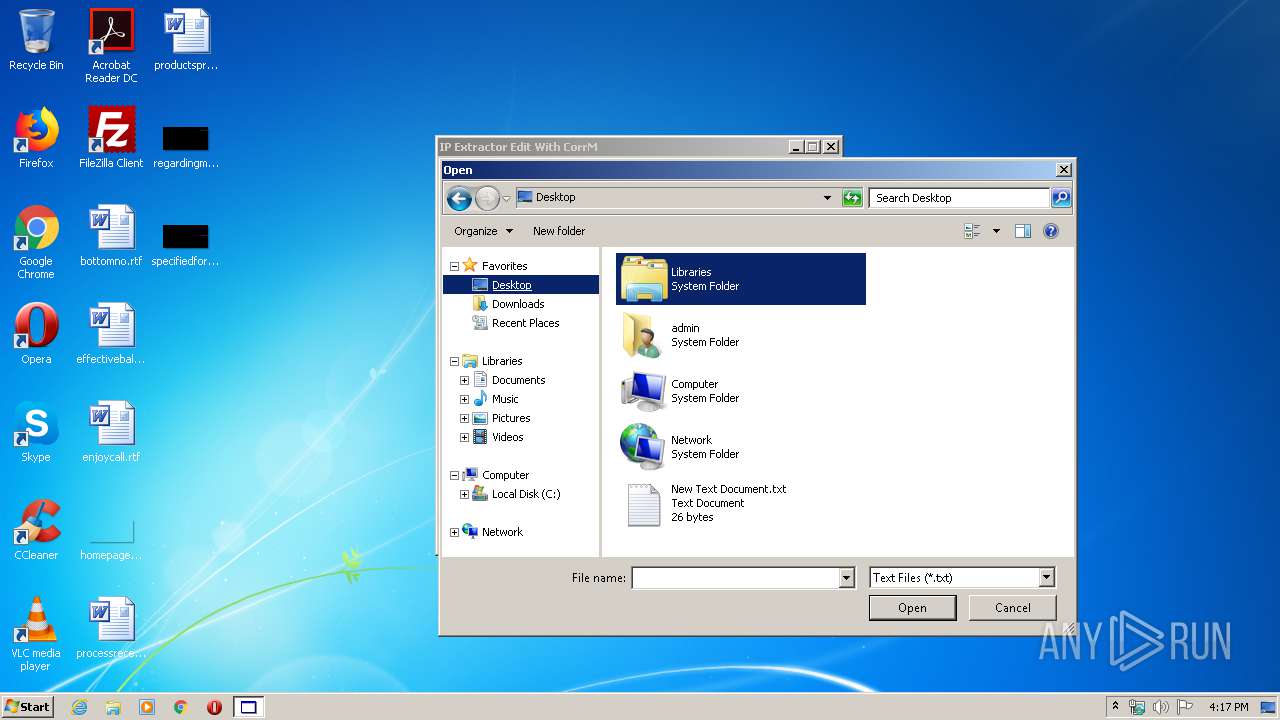Image resolution: width=1280 pixels, height=720 pixels.
Task: Collapse the Libraries tree section
Action: (x=454, y=361)
